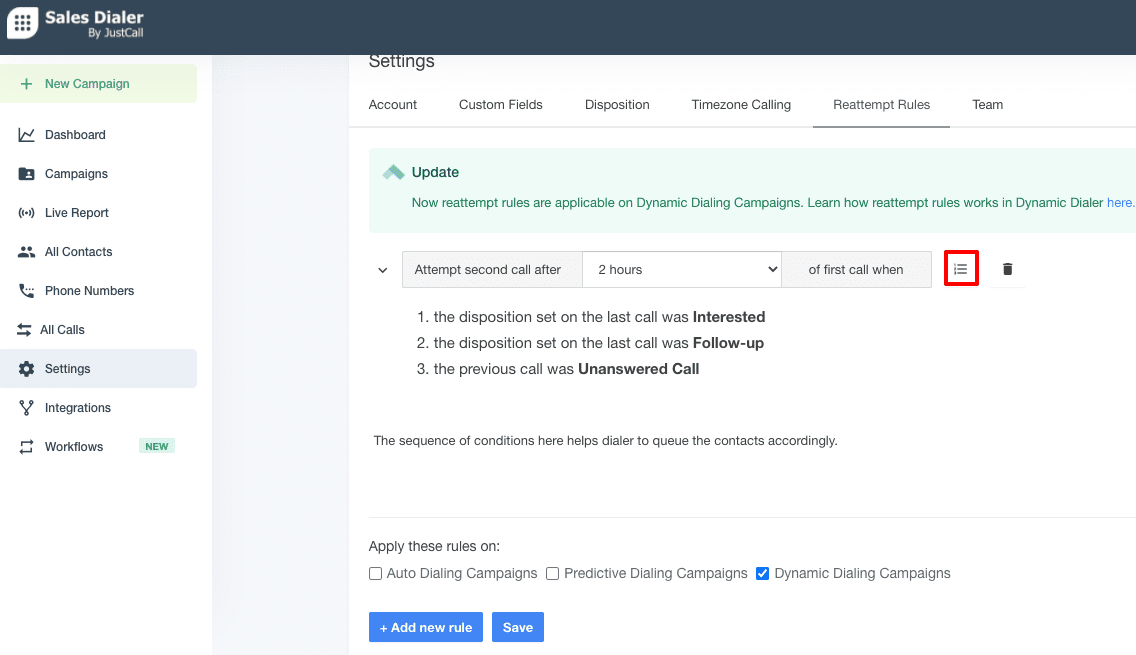Open the Disposition settings tab
Viewport: 1136px width, 655px height.
617,104
